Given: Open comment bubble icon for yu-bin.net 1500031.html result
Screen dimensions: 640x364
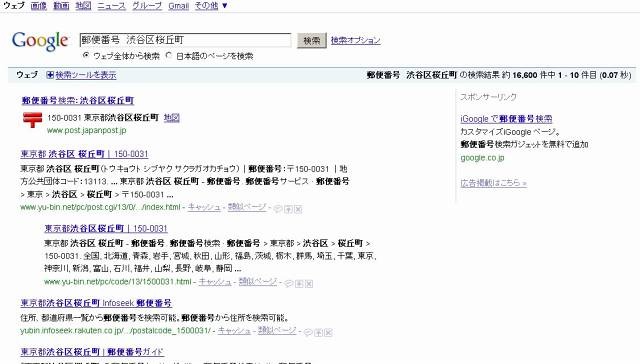Looking at the screenshot, I should coord(289,283).
